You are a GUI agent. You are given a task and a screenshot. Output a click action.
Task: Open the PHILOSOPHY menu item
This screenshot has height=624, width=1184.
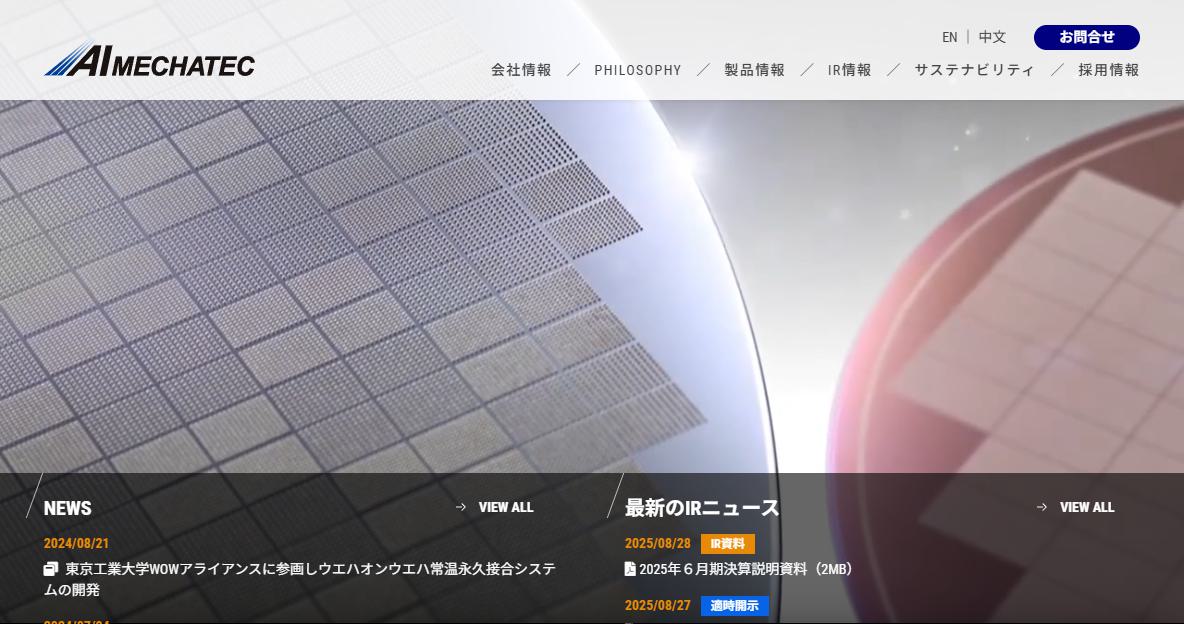point(638,70)
